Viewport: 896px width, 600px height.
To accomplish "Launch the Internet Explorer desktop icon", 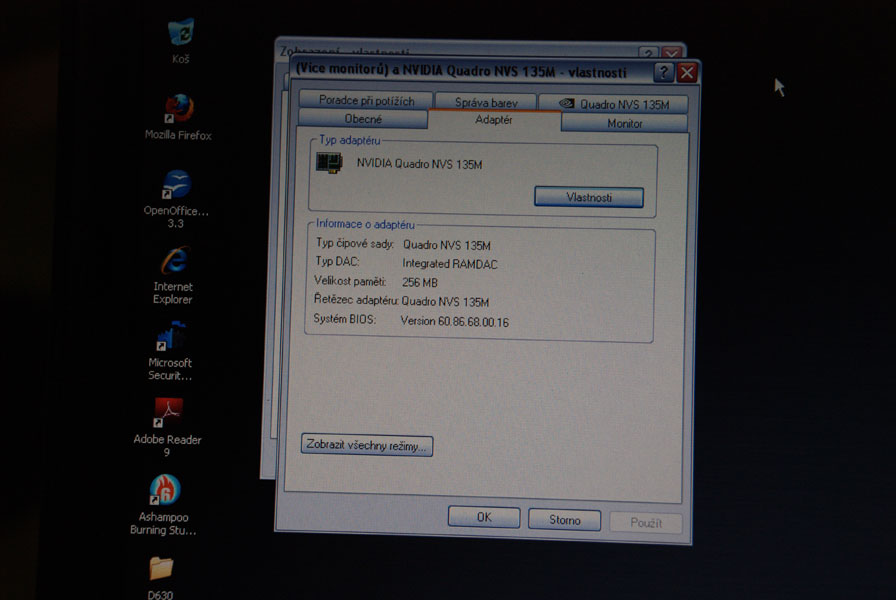I will [174, 262].
